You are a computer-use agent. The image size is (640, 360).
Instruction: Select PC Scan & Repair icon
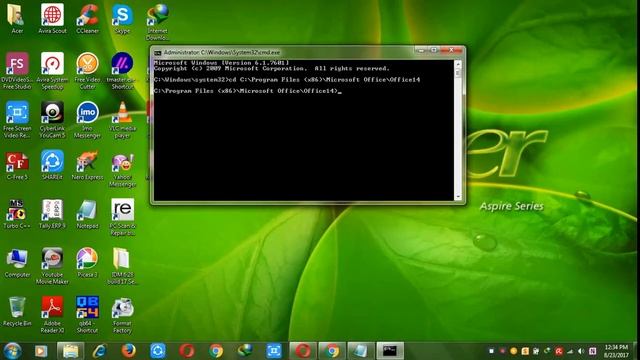point(122,217)
